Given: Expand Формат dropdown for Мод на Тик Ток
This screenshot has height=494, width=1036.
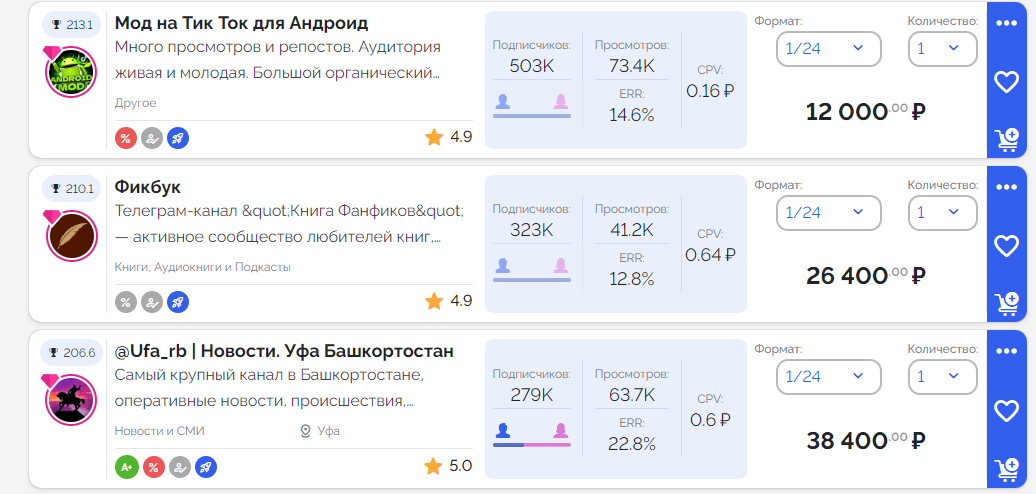Looking at the screenshot, I should [x=828, y=48].
